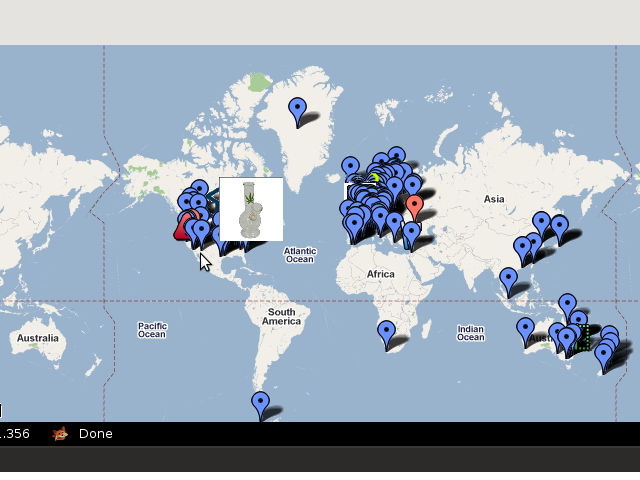This screenshot has width=640, height=480.
Task: Click the Africa label on the map
Action: point(380,273)
